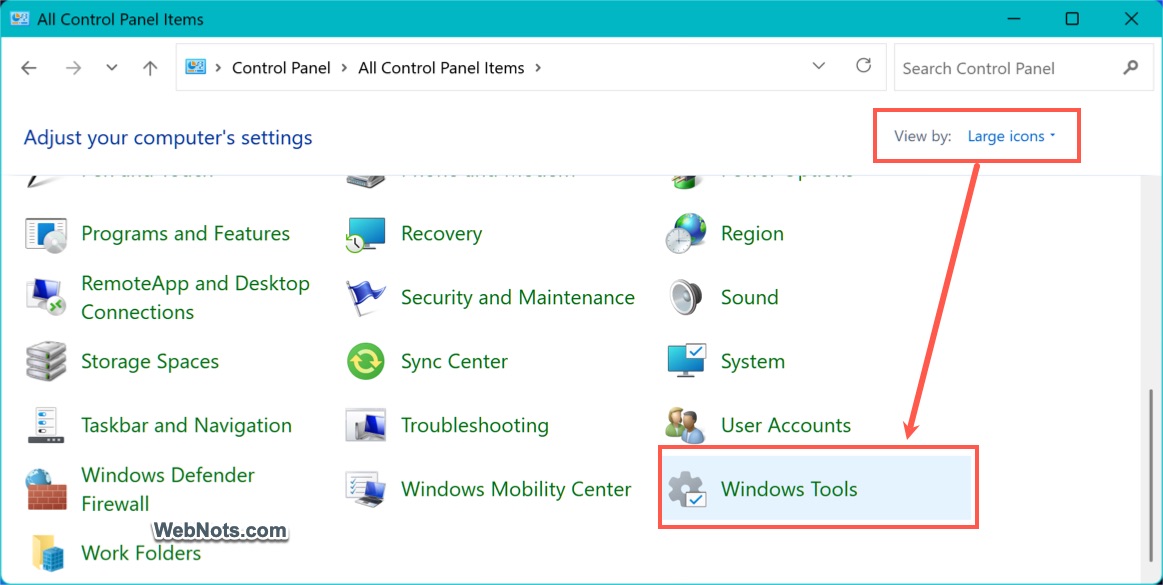Open the View by Large icons dropdown

point(1012,136)
